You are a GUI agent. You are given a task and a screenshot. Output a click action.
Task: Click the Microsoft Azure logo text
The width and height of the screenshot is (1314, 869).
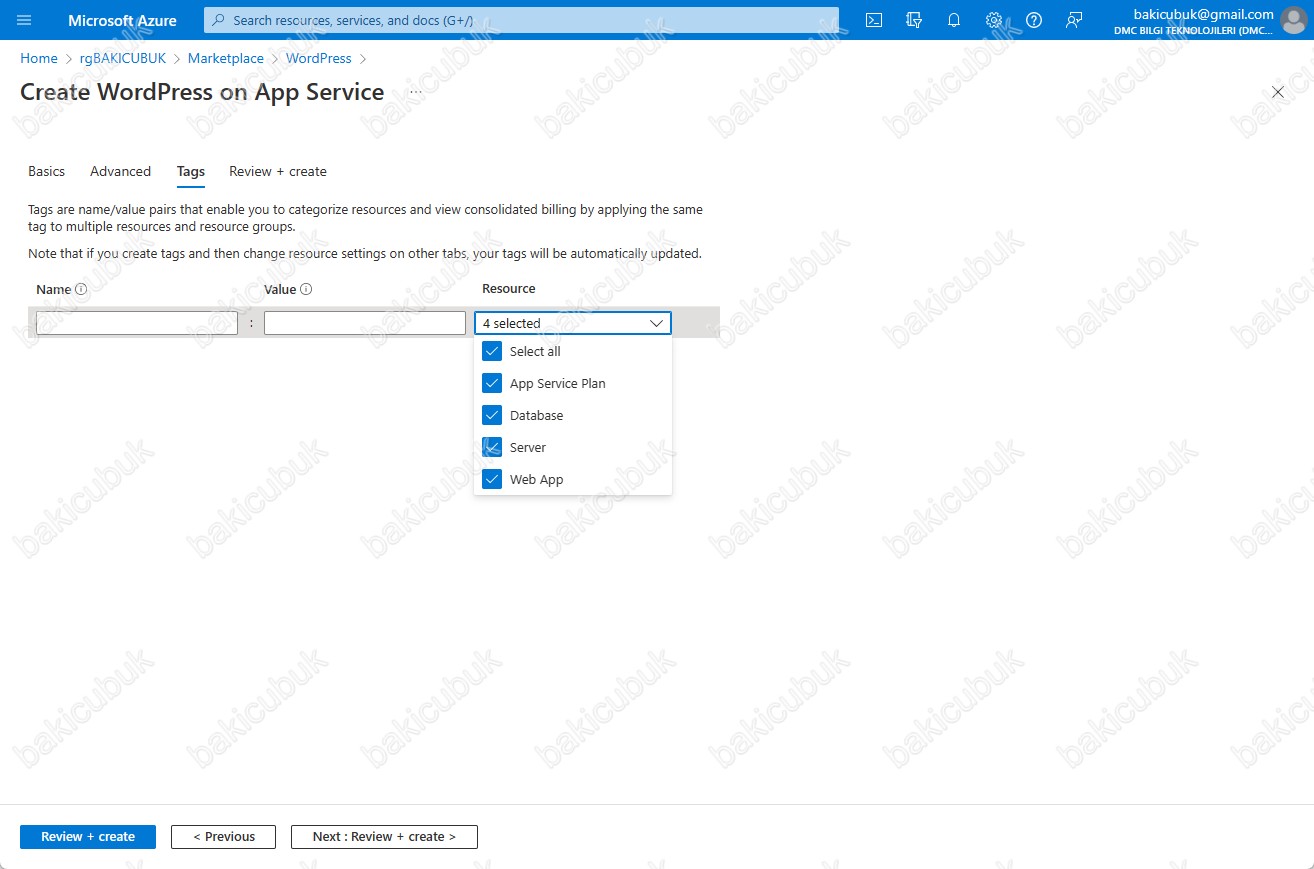coord(122,20)
